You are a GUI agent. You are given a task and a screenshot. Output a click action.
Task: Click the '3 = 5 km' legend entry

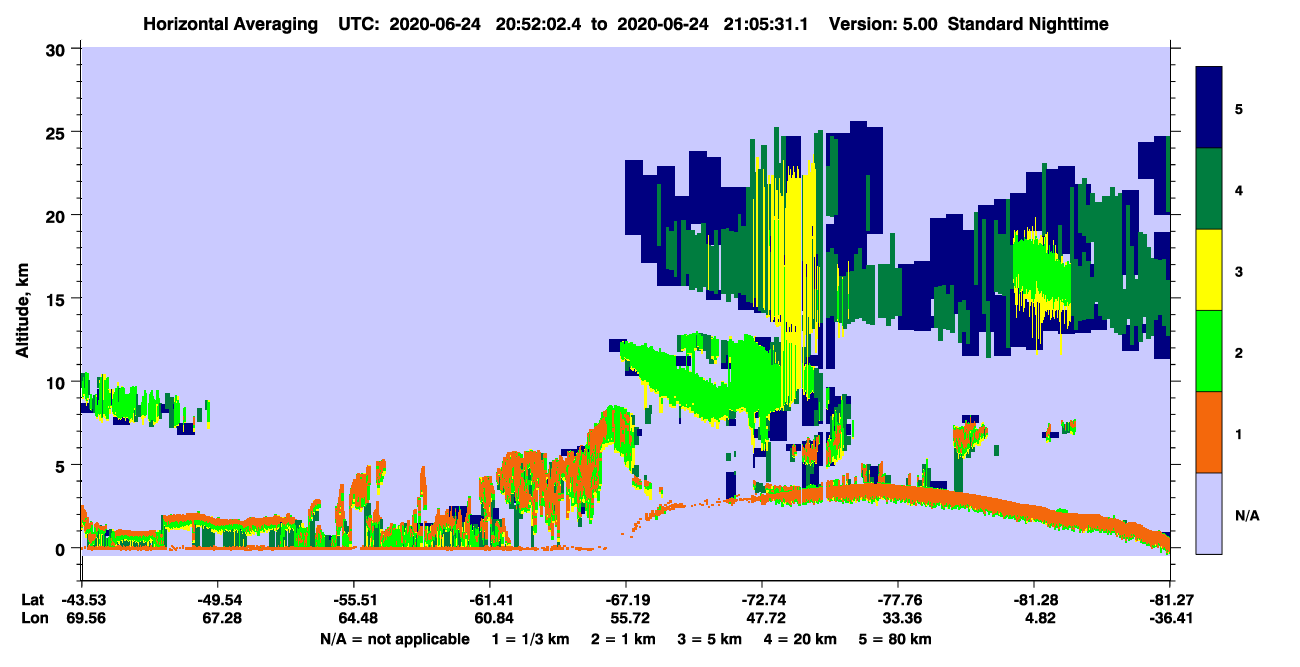709,639
